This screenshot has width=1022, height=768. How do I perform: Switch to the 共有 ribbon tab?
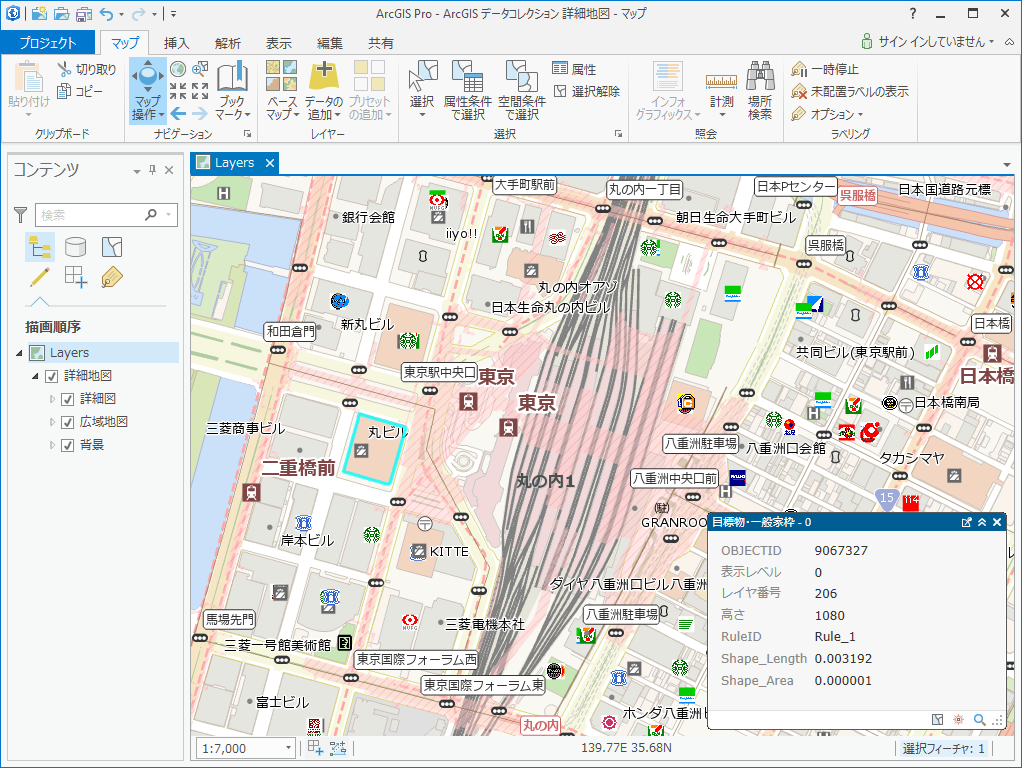coord(381,43)
